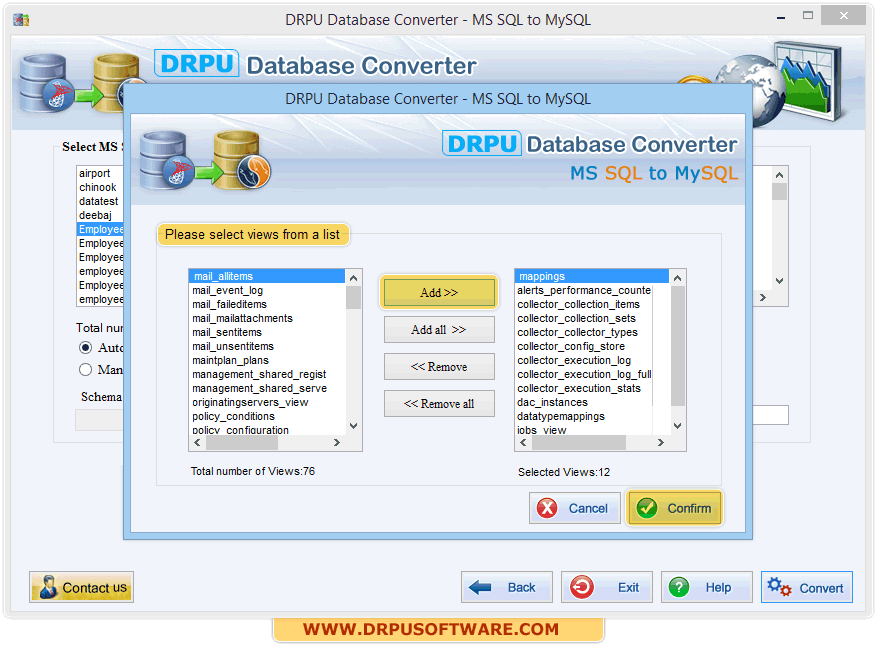Click down arrow of available views scrollbar
This screenshot has width=877, height=645.
(x=353, y=426)
